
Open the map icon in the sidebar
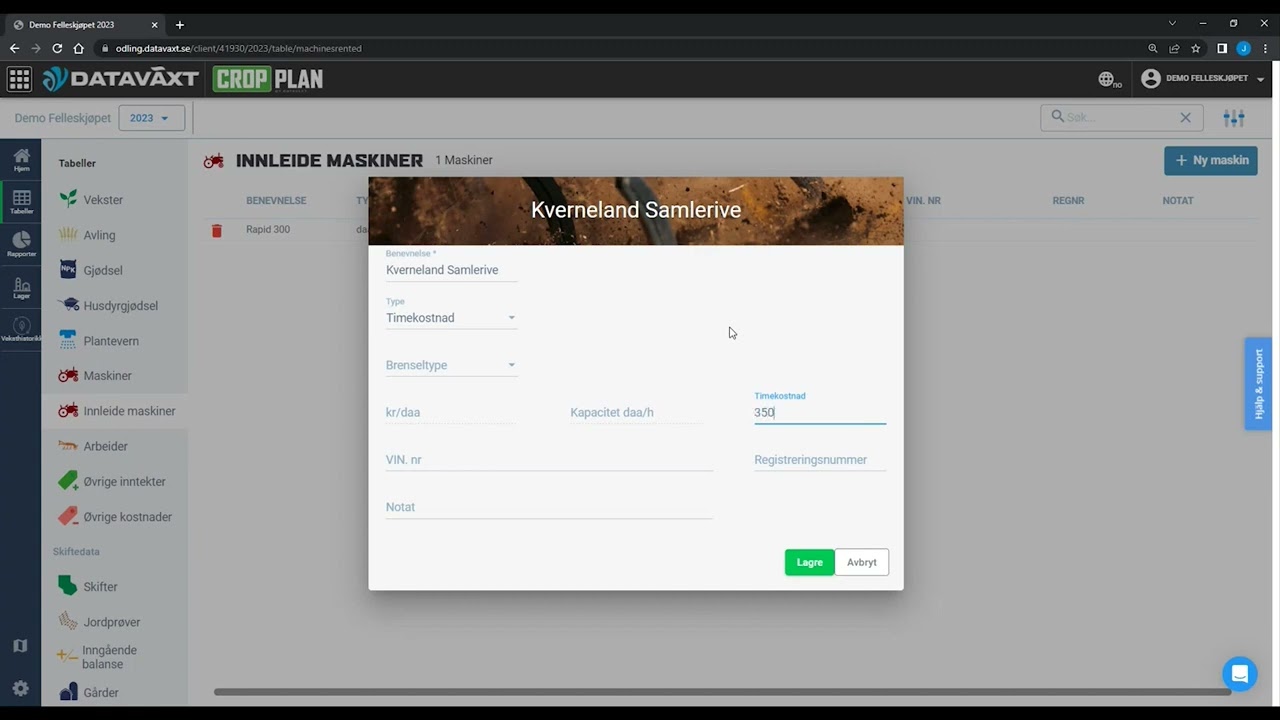(x=20, y=646)
